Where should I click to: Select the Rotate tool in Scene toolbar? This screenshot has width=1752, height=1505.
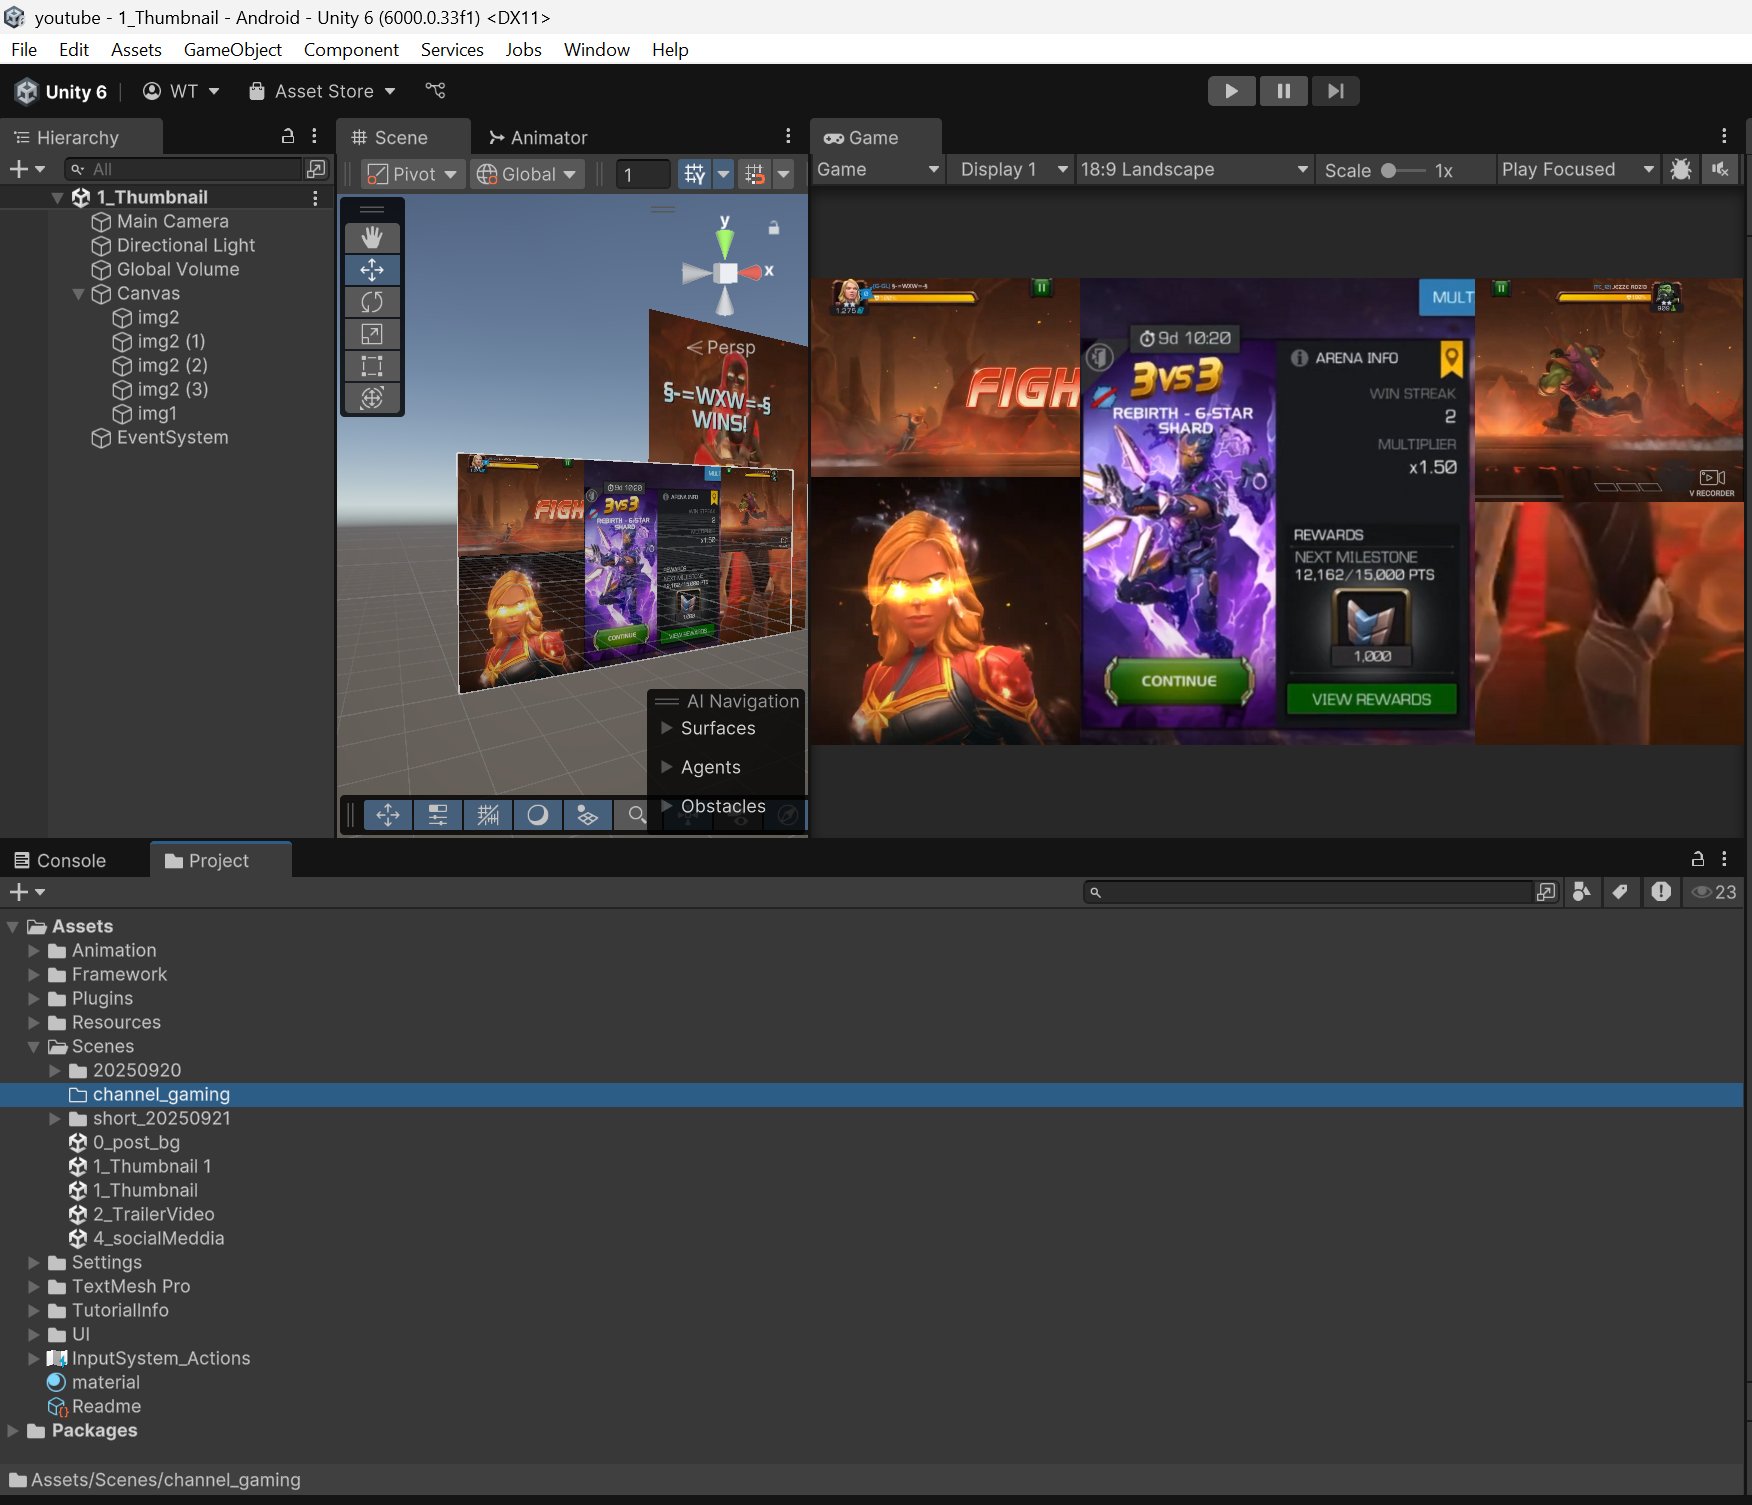coord(372,302)
